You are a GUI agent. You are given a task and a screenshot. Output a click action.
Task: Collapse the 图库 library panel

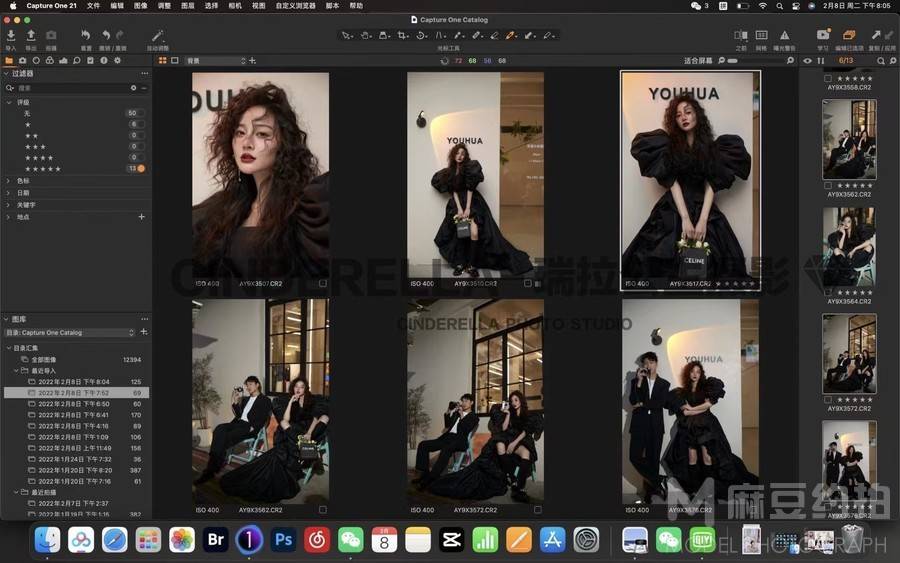(6, 319)
